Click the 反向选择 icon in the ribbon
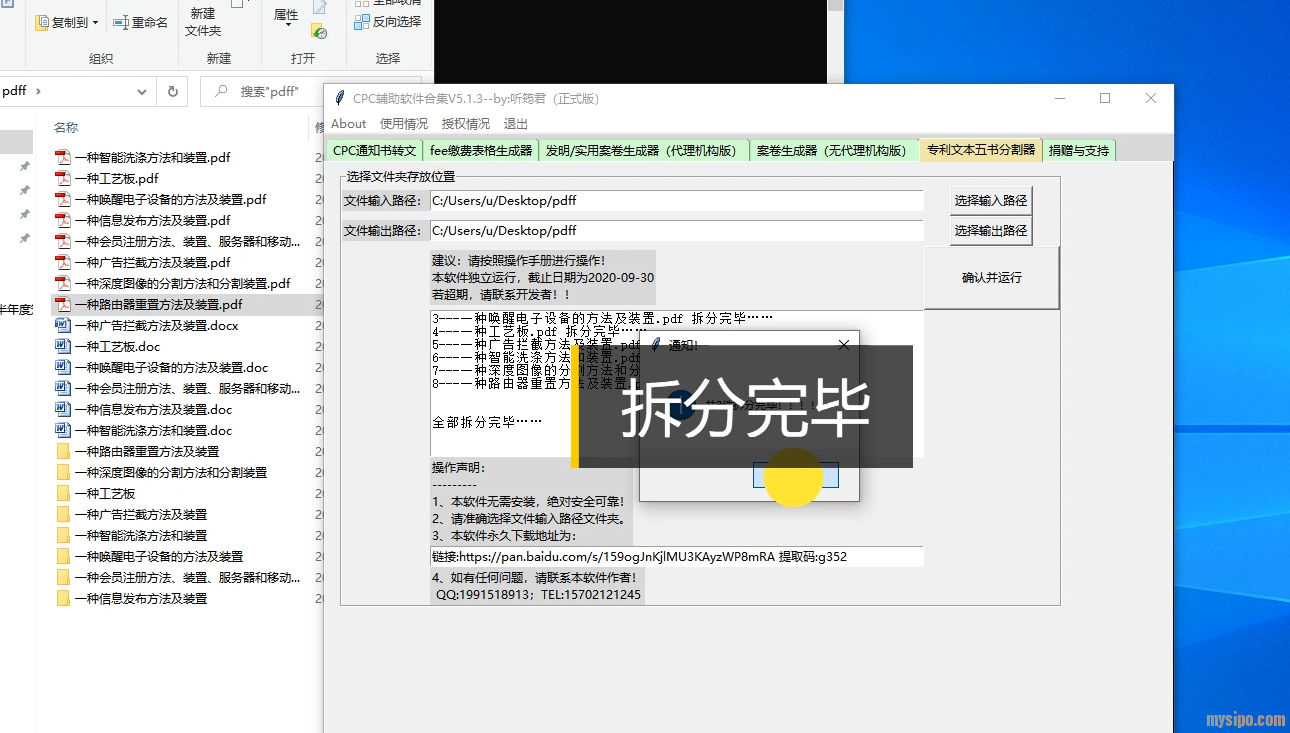The width and height of the screenshot is (1290, 733). pyautogui.click(x=362, y=22)
